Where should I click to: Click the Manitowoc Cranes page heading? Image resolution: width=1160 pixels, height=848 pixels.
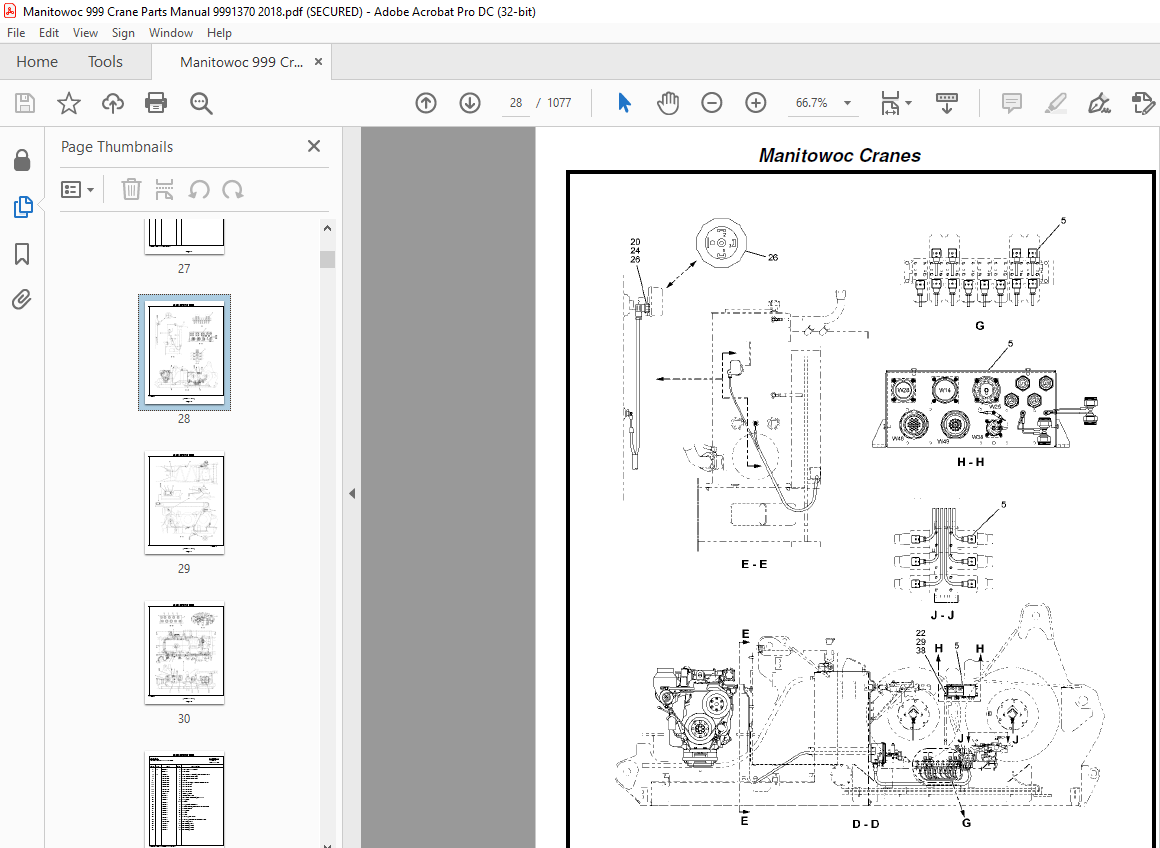(840, 155)
